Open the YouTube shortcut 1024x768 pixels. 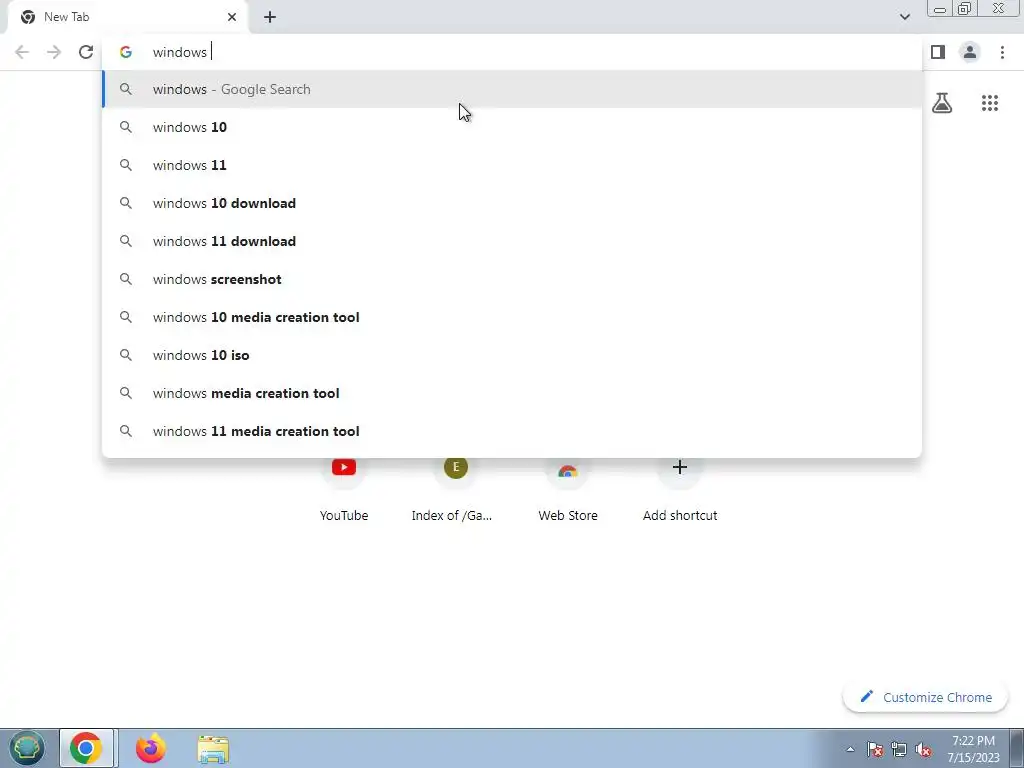click(344, 490)
